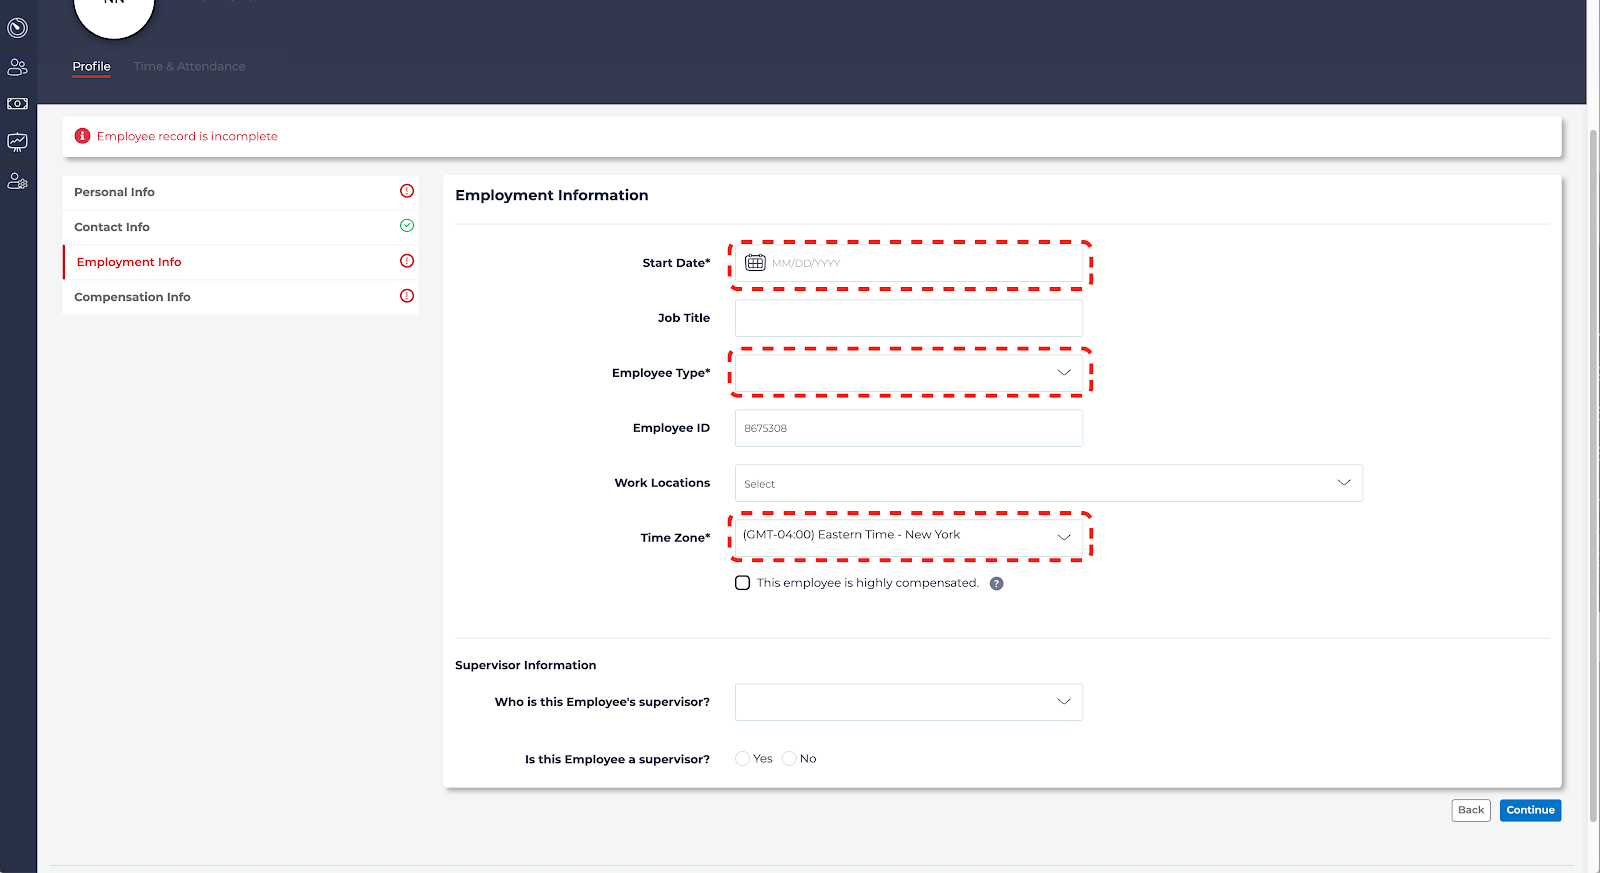Choose a supervisor from the supervisor dropdown
This screenshot has width=1600, height=873.
click(x=908, y=702)
